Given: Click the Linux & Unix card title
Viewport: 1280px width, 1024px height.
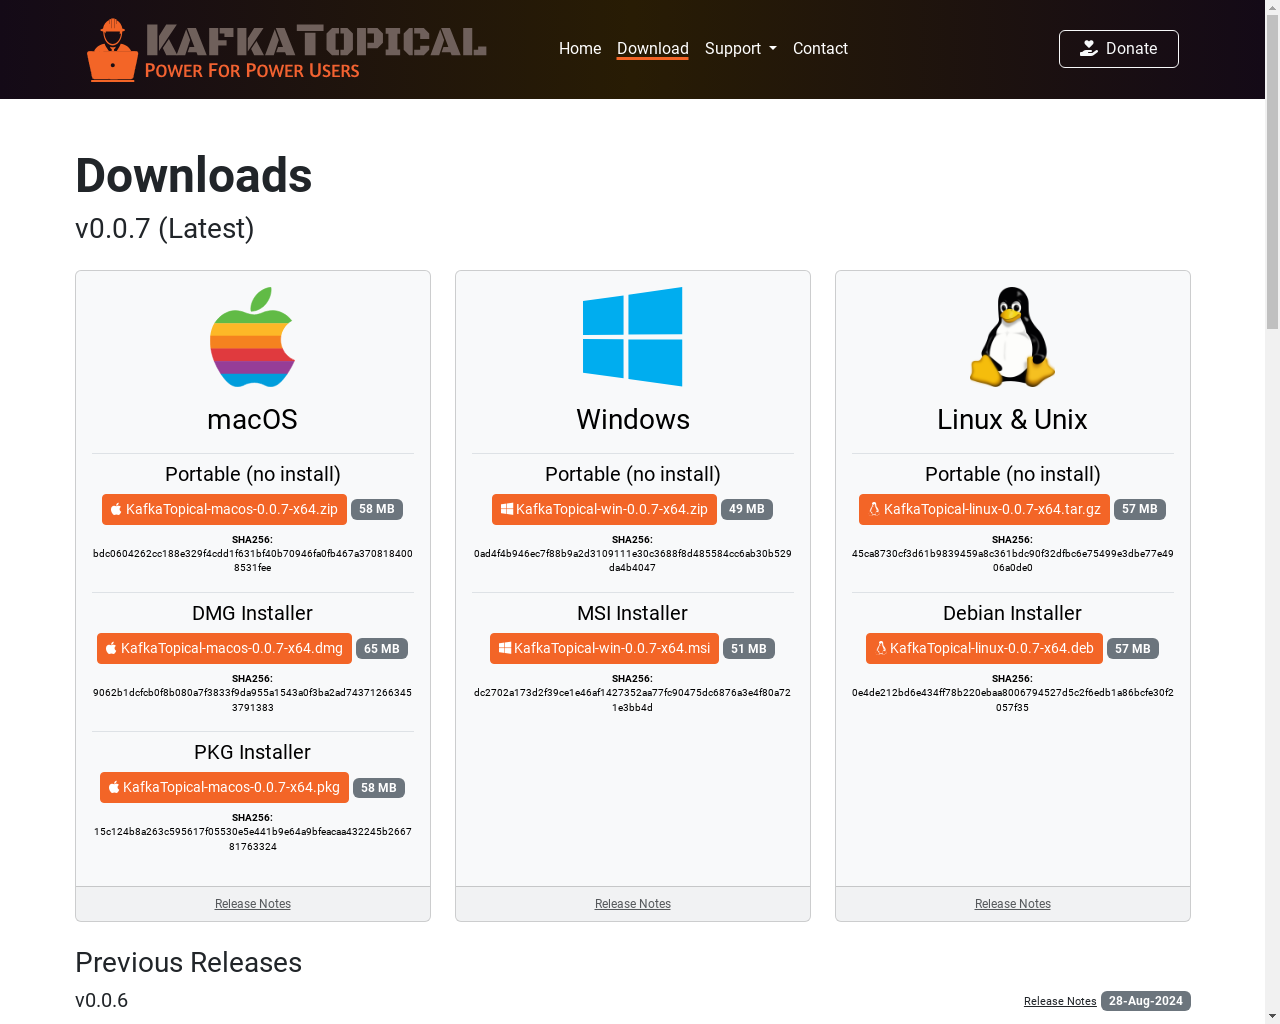Looking at the screenshot, I should click(x=1013, y=419).
